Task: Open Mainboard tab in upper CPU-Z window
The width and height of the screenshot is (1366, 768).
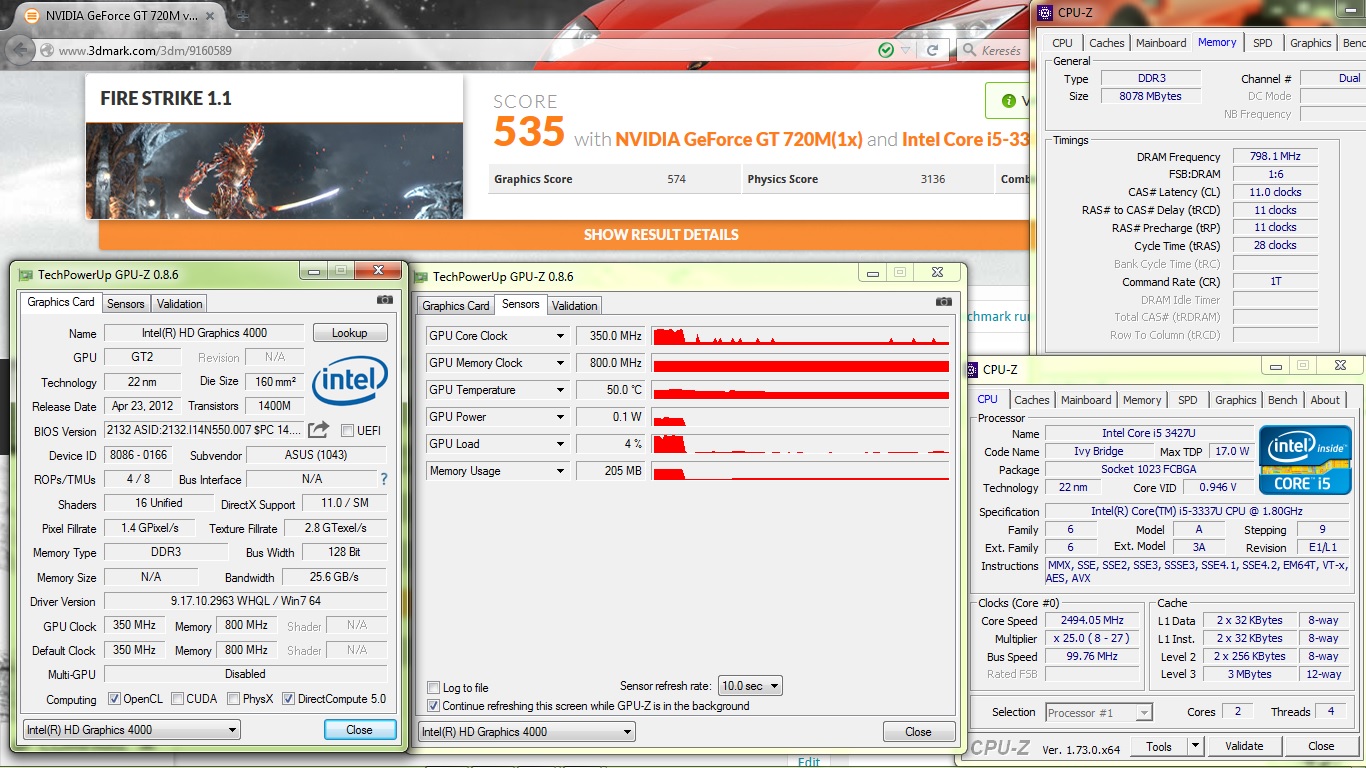Action: (1161, 43)
